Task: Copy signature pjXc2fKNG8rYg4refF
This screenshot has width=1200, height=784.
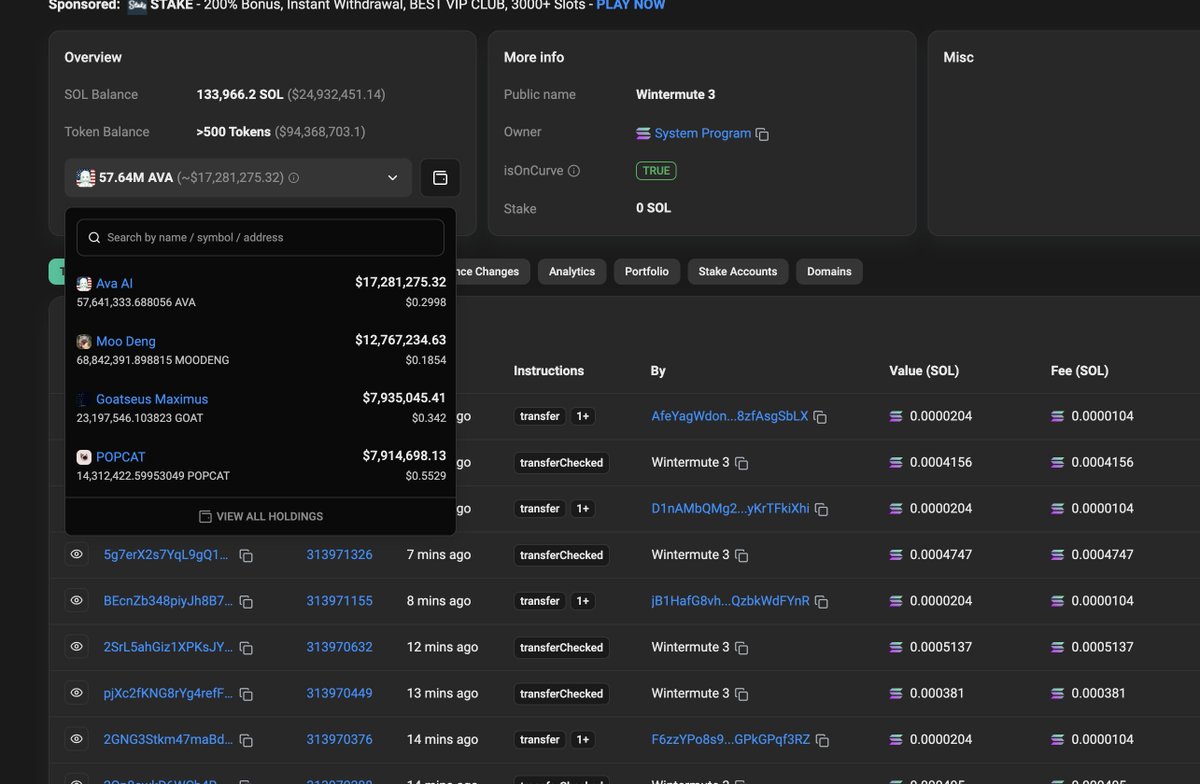Action: pos(246,694)
